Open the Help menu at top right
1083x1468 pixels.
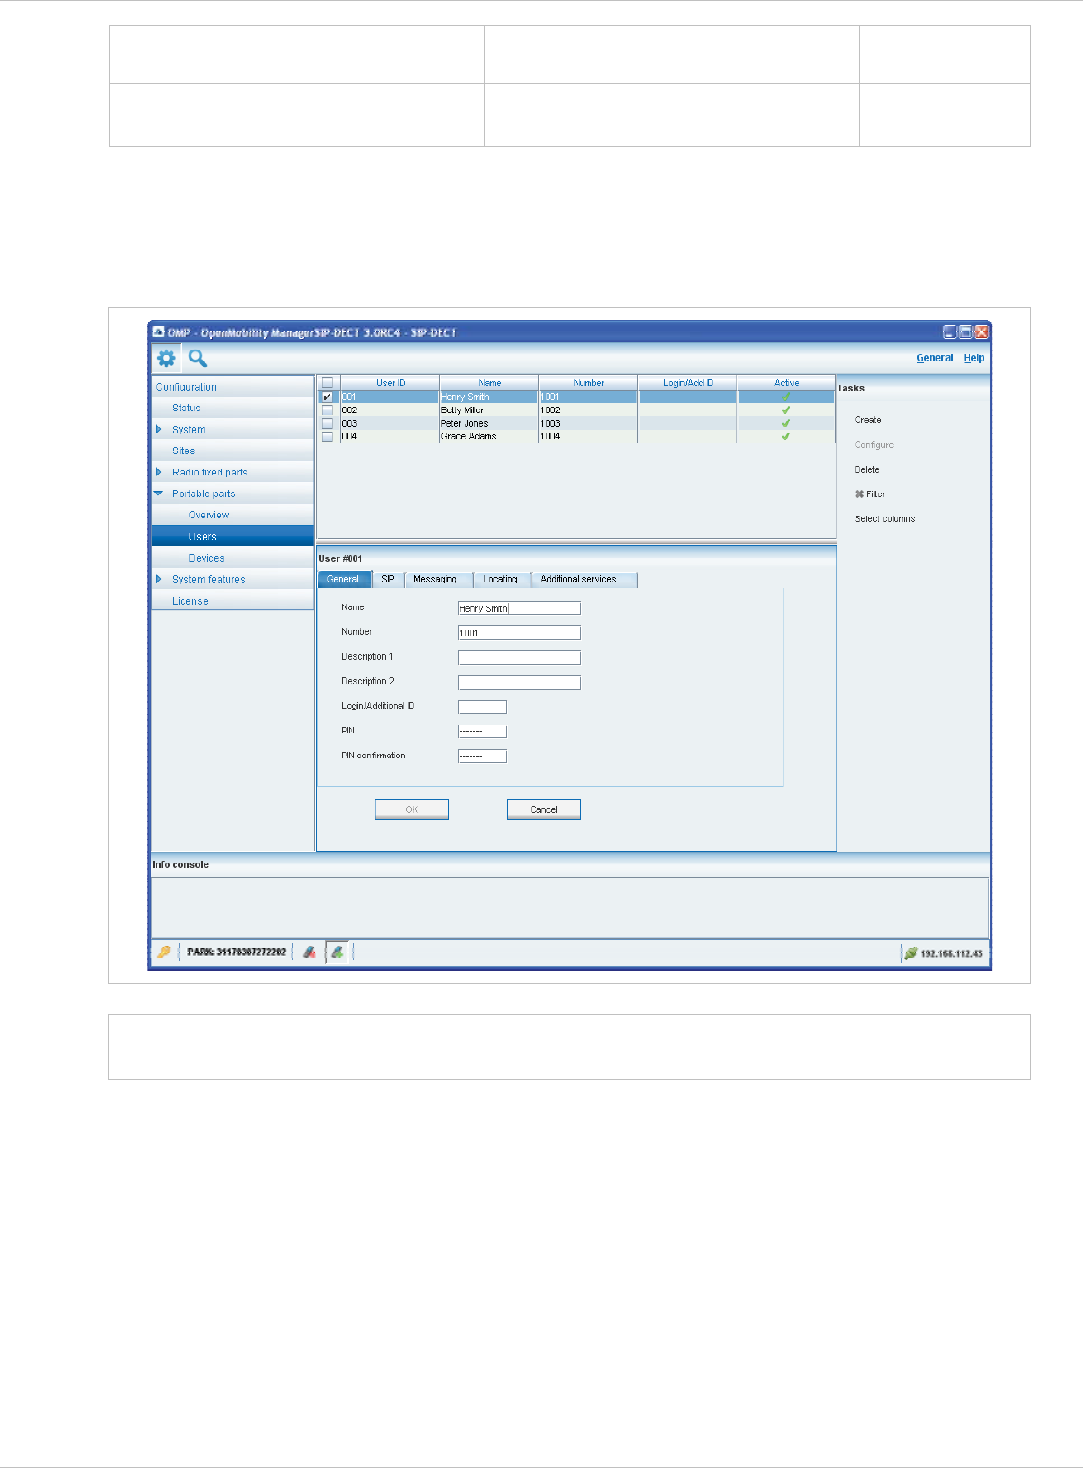974,358
